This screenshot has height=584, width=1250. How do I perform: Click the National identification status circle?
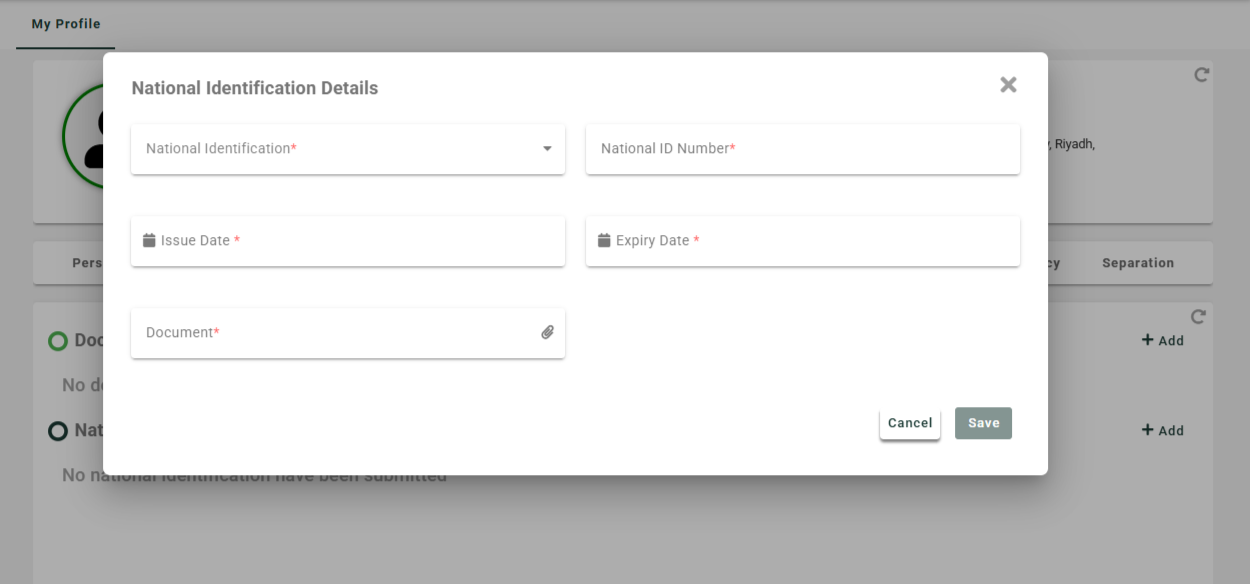click(x=58, y=431)
